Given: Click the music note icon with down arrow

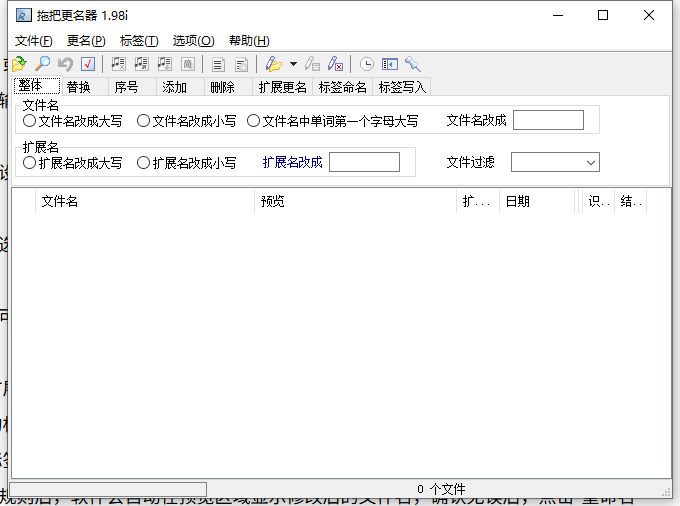Looking at the screenshot, I should coord(164,64).
